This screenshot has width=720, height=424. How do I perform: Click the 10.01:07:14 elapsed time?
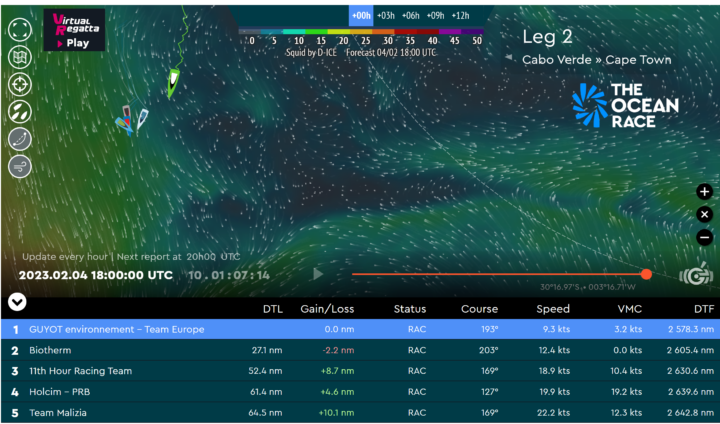[x=229, y=275]
